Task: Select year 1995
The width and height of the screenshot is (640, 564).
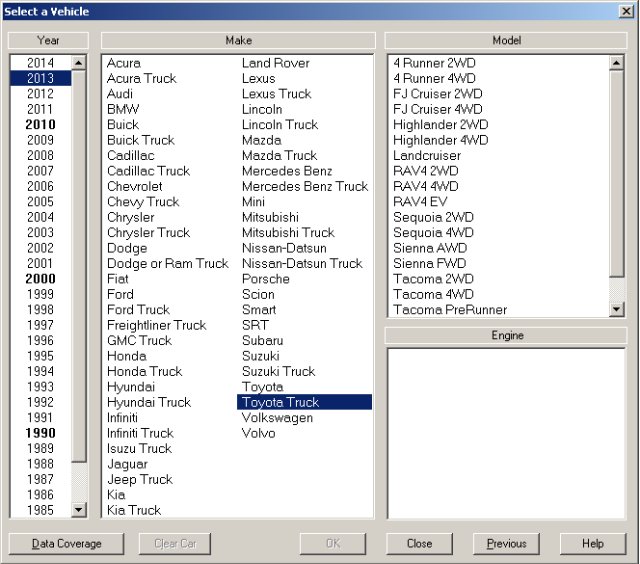Action: pos(40,356)
